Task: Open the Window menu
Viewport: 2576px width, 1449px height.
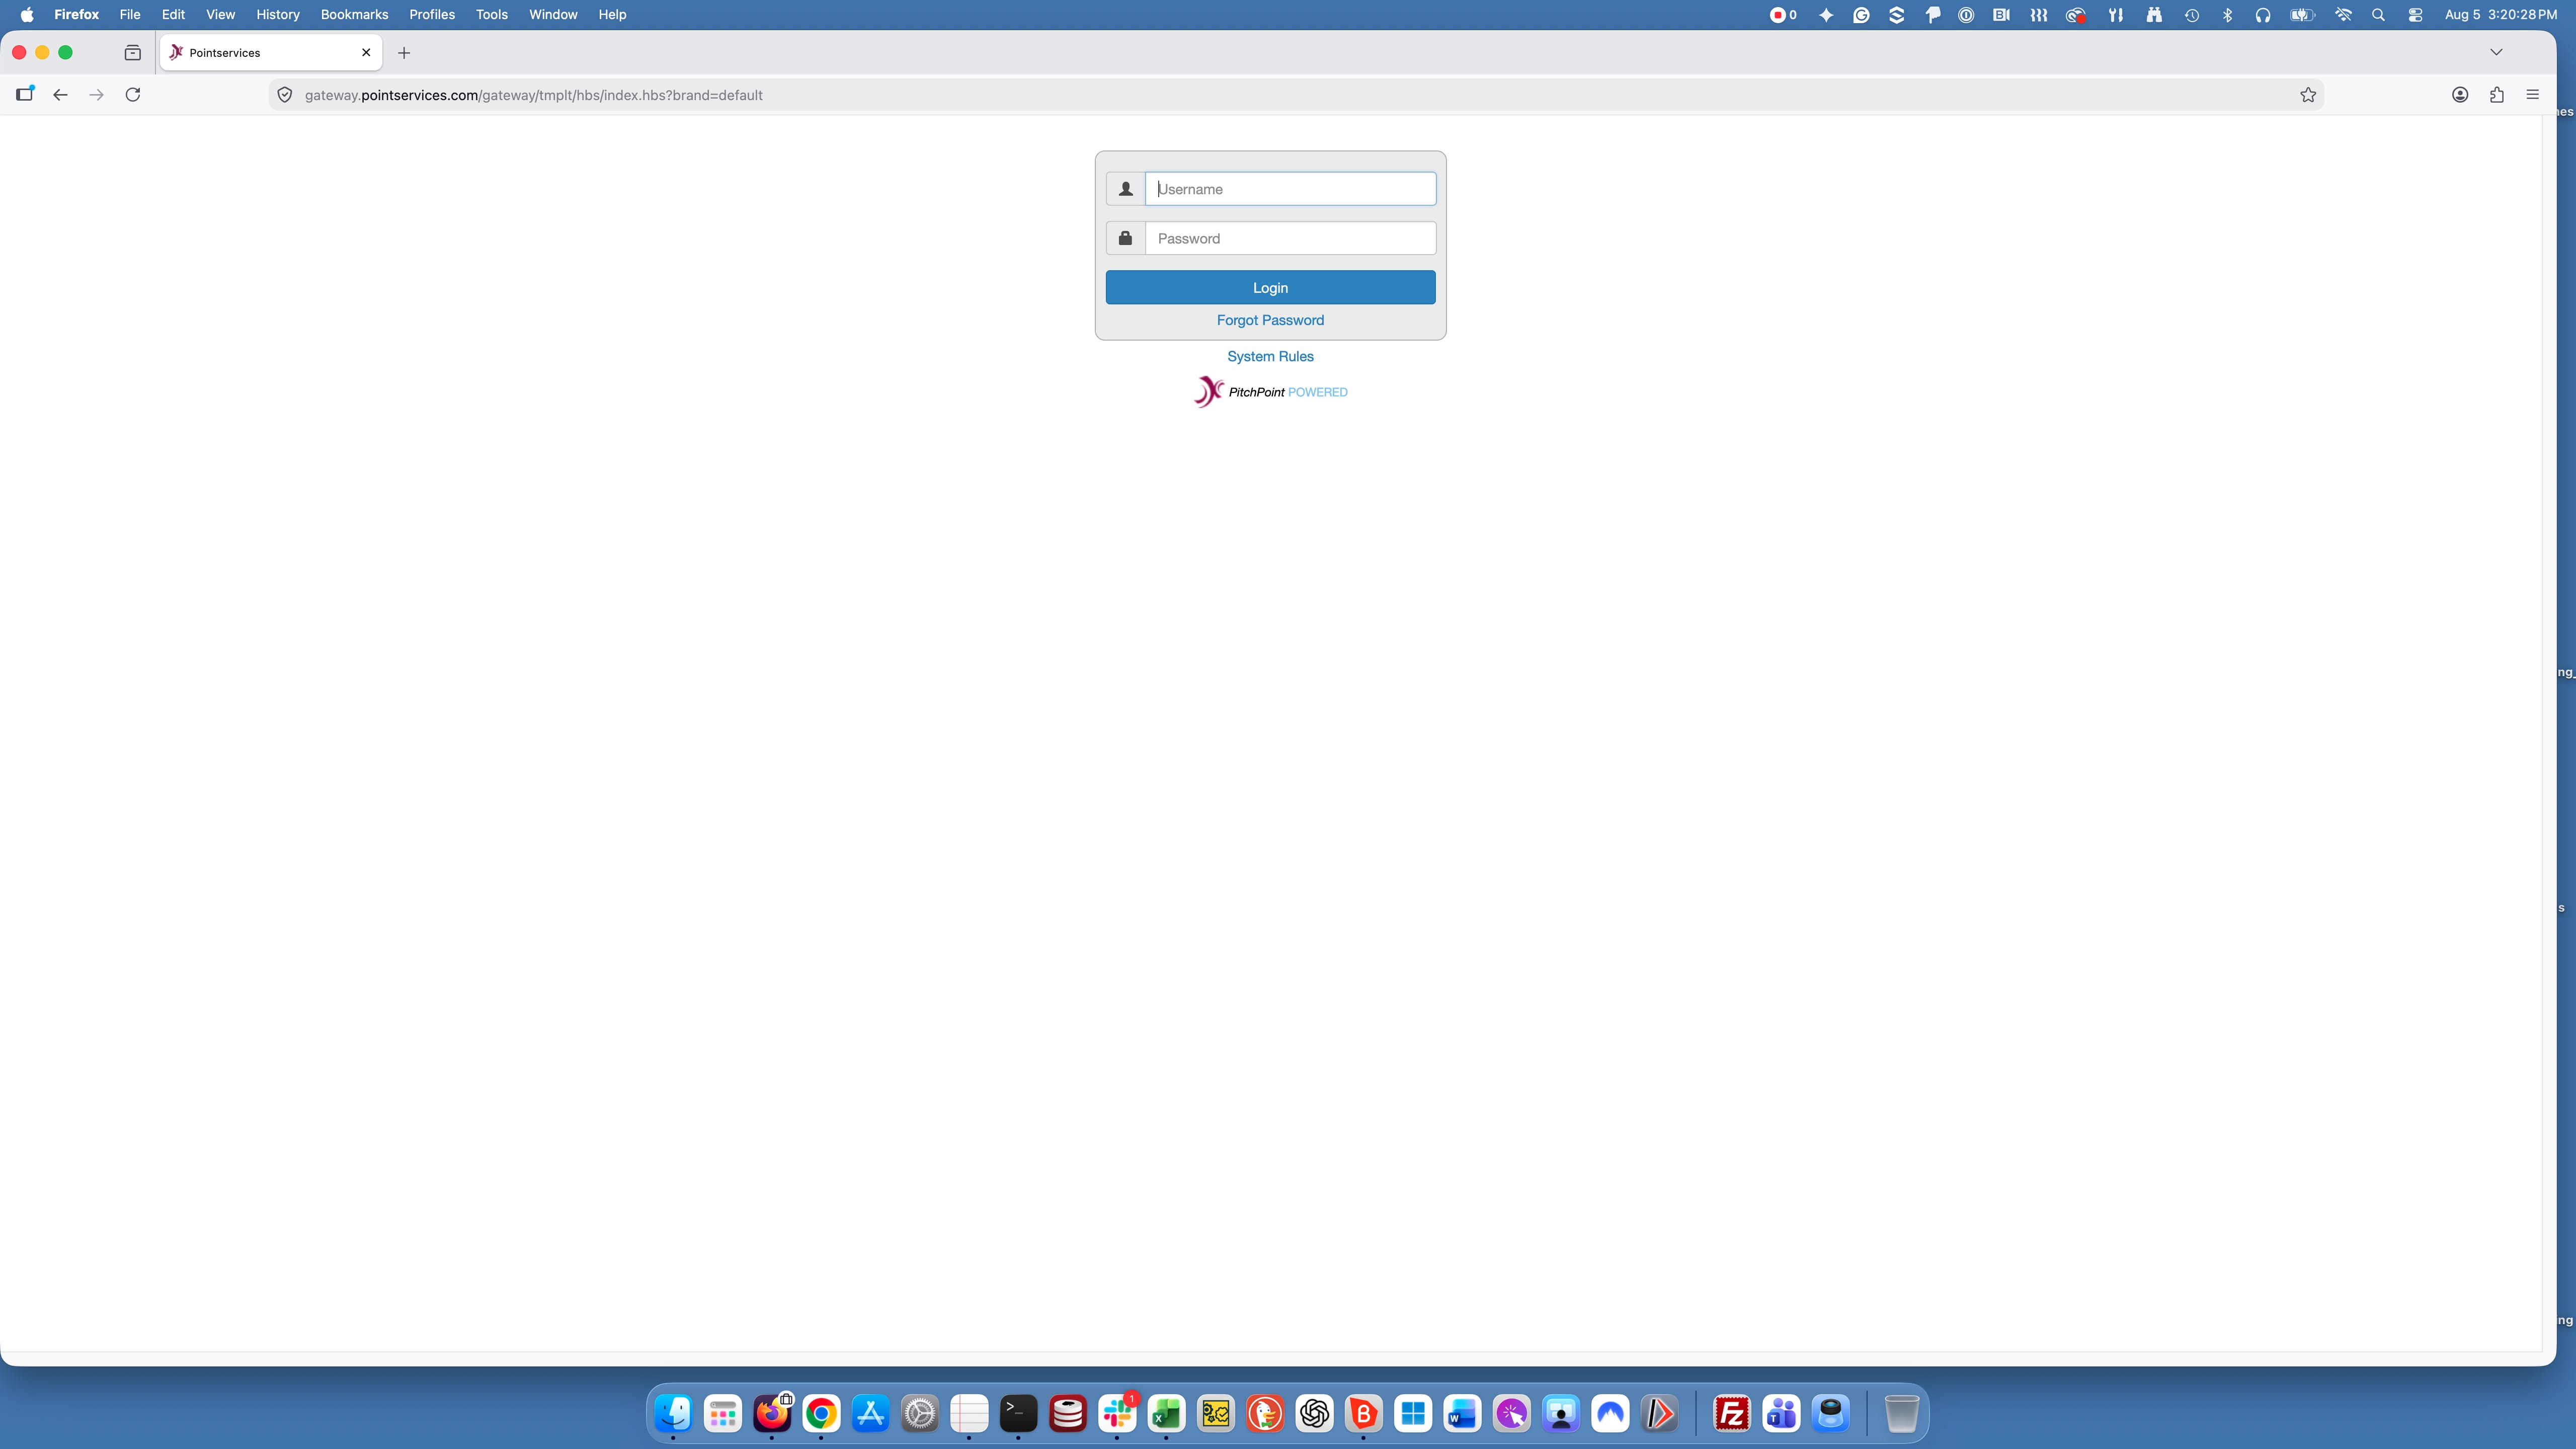Action: 553,15
